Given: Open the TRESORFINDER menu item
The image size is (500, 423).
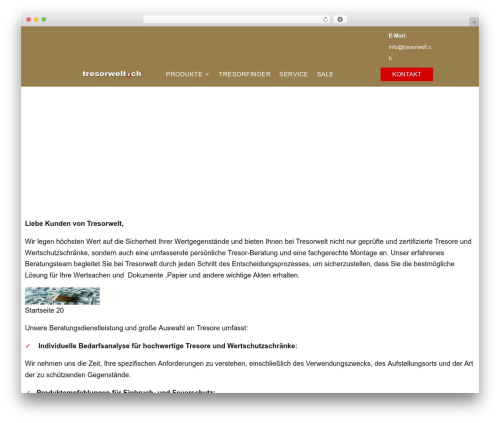Looking at the screenshot, I should 245,74.
